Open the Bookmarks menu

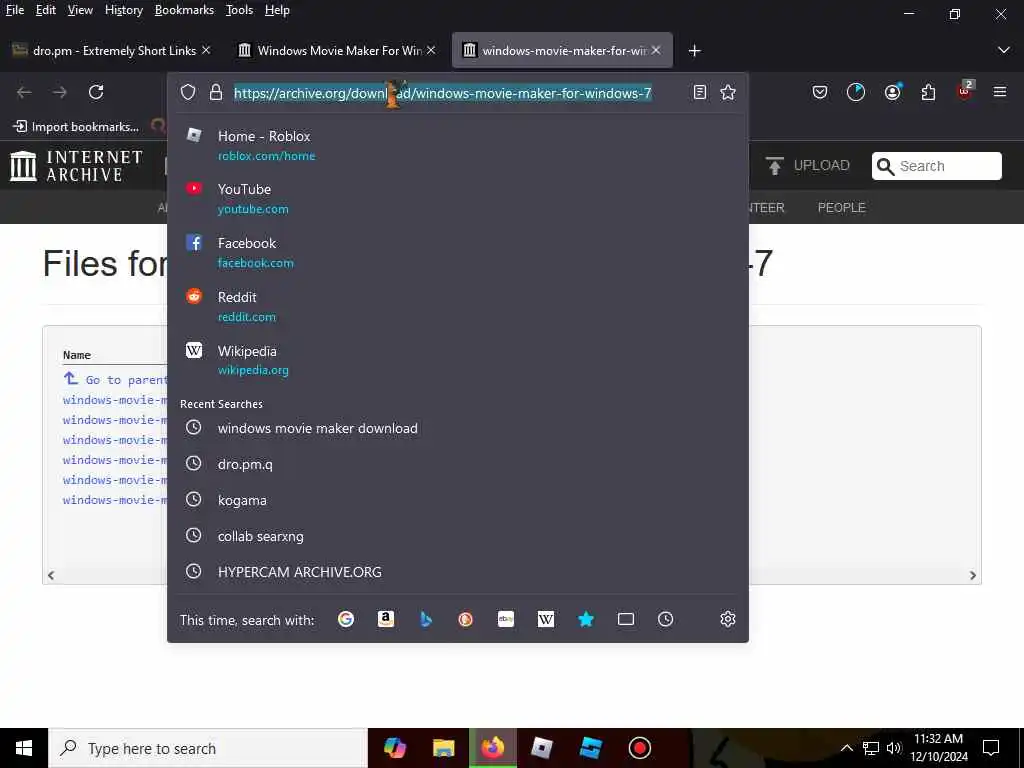184,10
